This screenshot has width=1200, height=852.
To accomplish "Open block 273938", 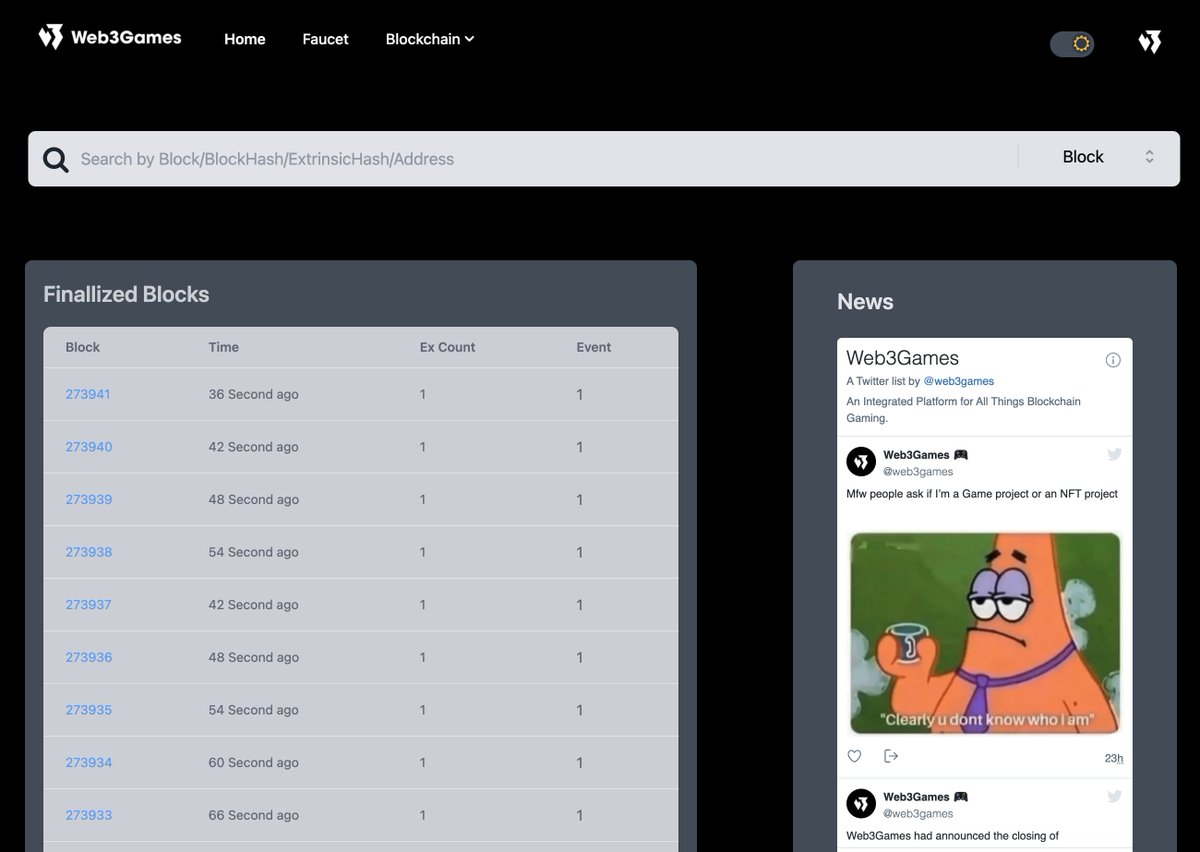I will (x=89, y=552).
